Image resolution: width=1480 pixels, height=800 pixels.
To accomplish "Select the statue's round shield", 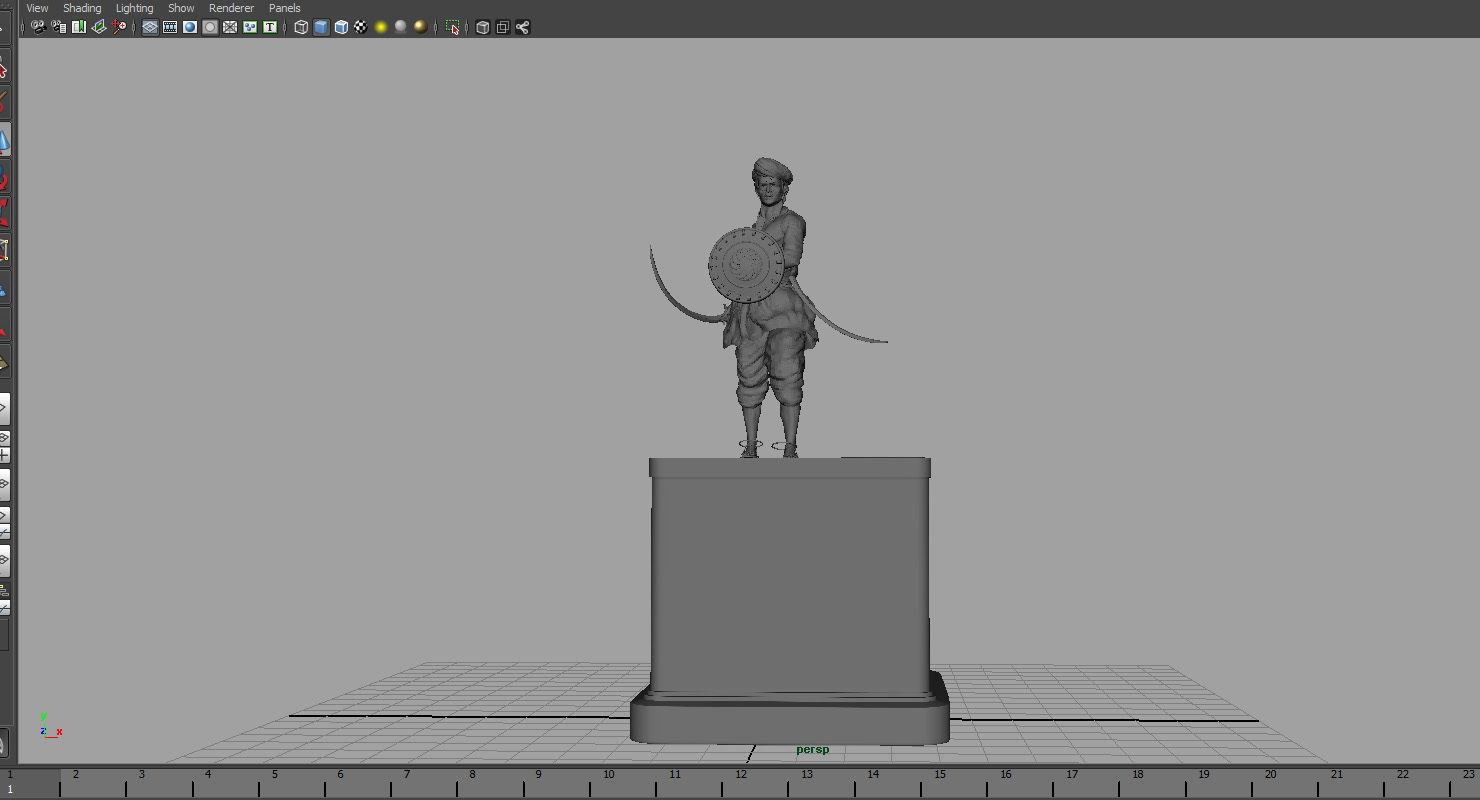I will click(x=745, y=265).
